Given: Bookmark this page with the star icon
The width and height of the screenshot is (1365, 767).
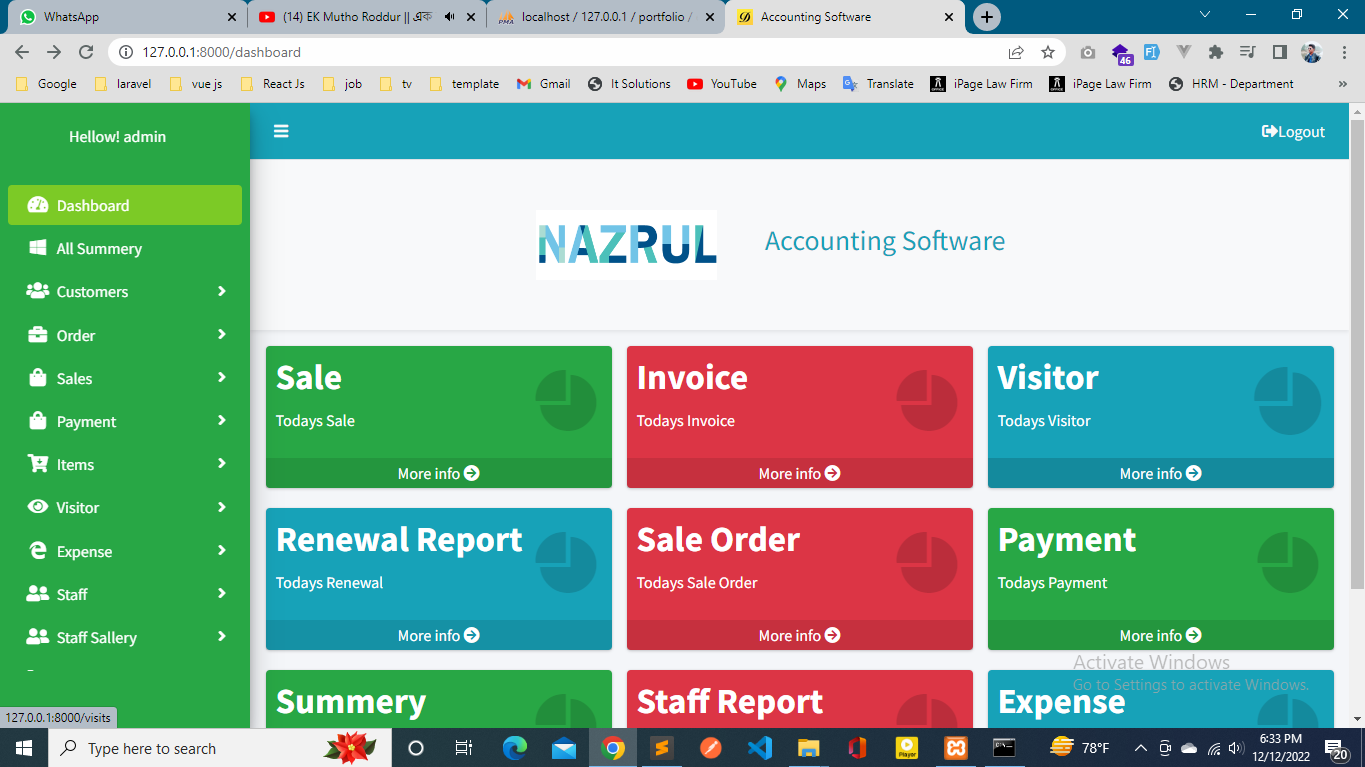Looking at the screenshot, I should click(1047, 52).
